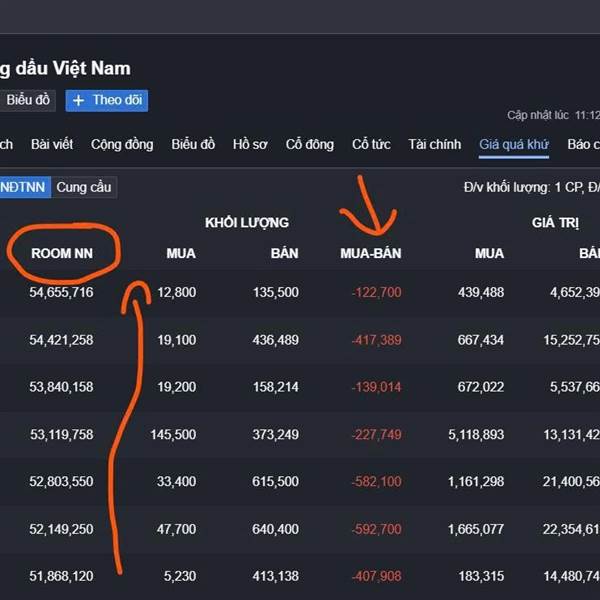Image resolution: width=600 pixels, height=600 pixels.
Task: Select room value 54,655,716
Action: pyautogui.click(x=61, y=292)
